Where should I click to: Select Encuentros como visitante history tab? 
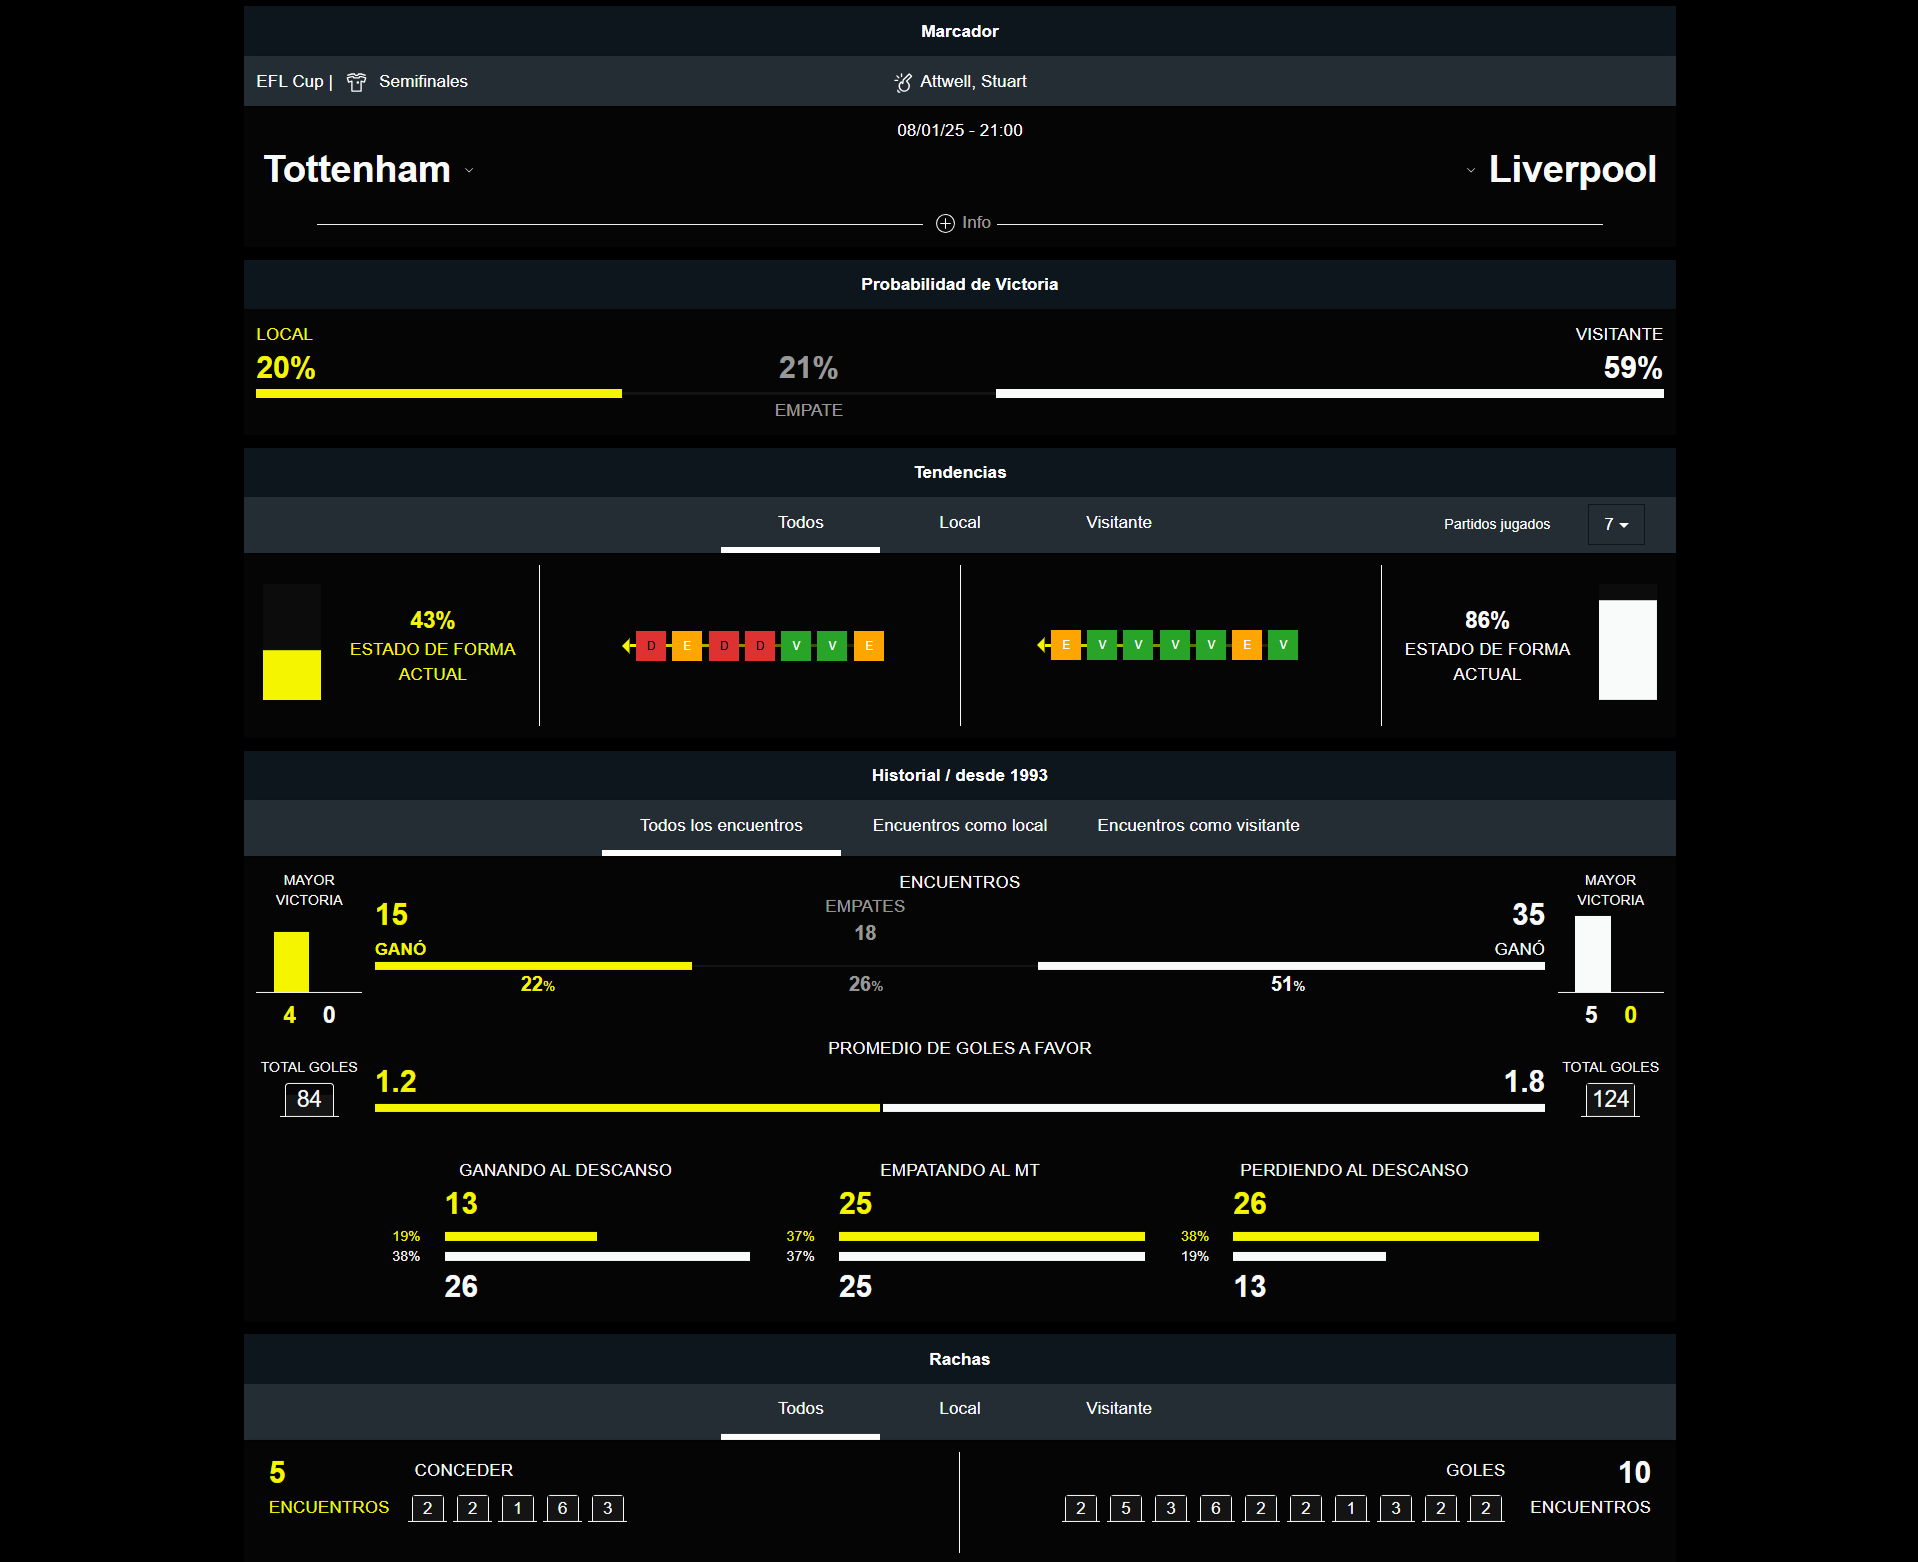(1198, 825)
